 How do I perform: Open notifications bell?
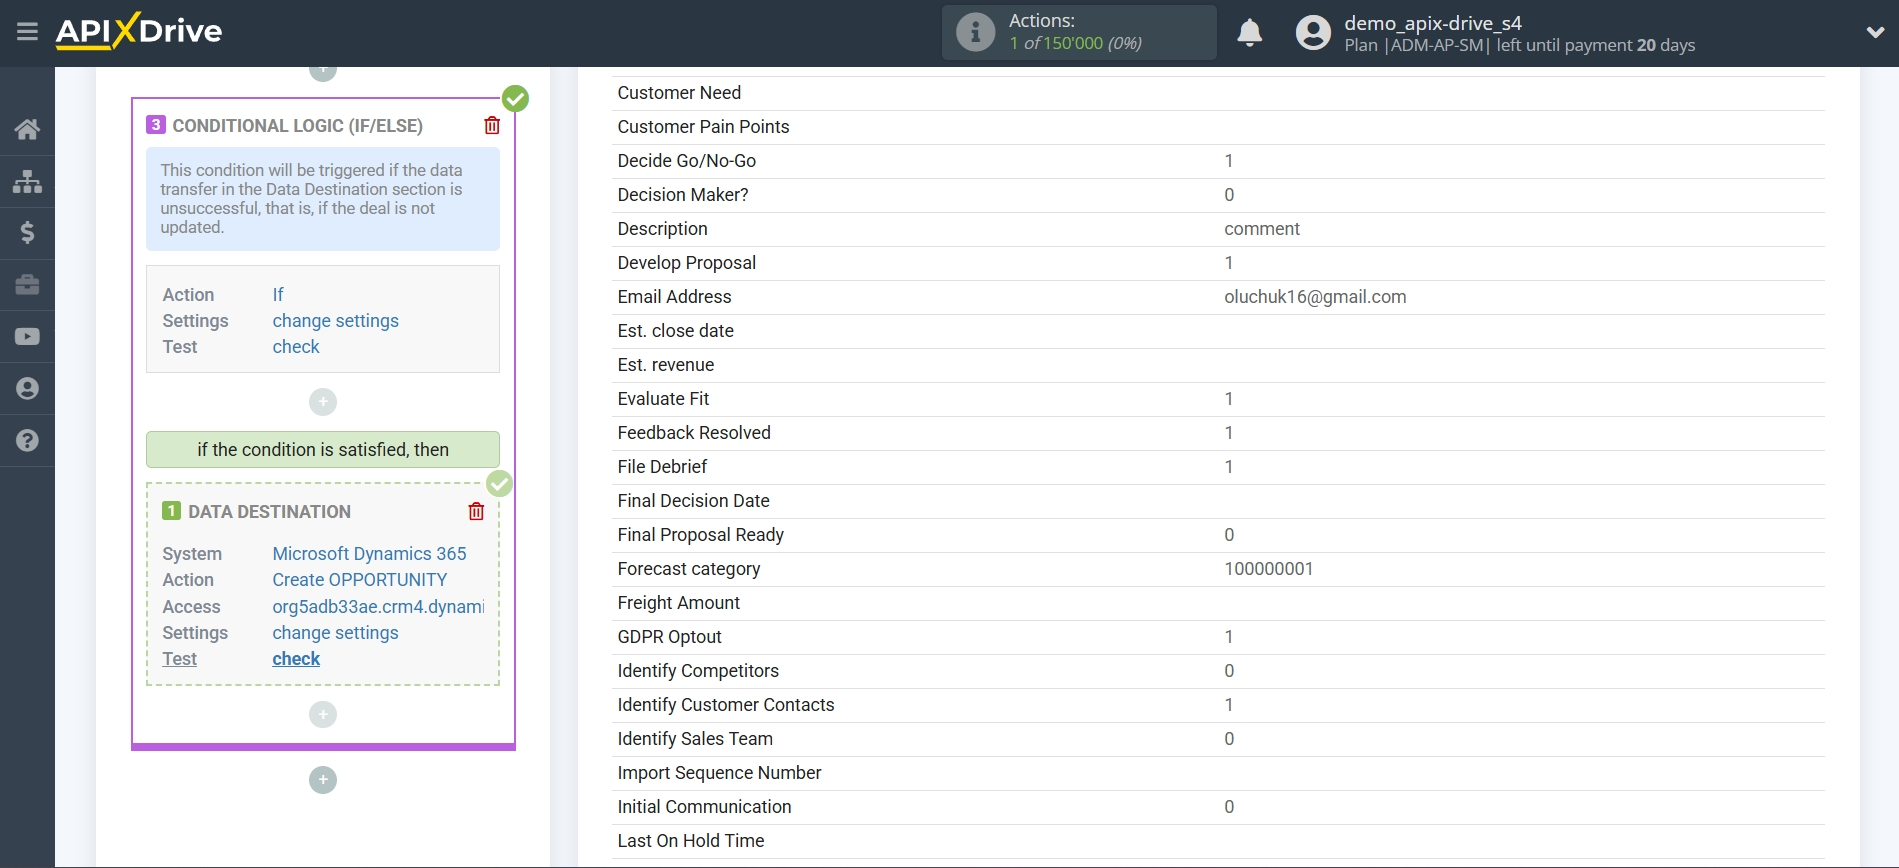(x=1249, y=33)
